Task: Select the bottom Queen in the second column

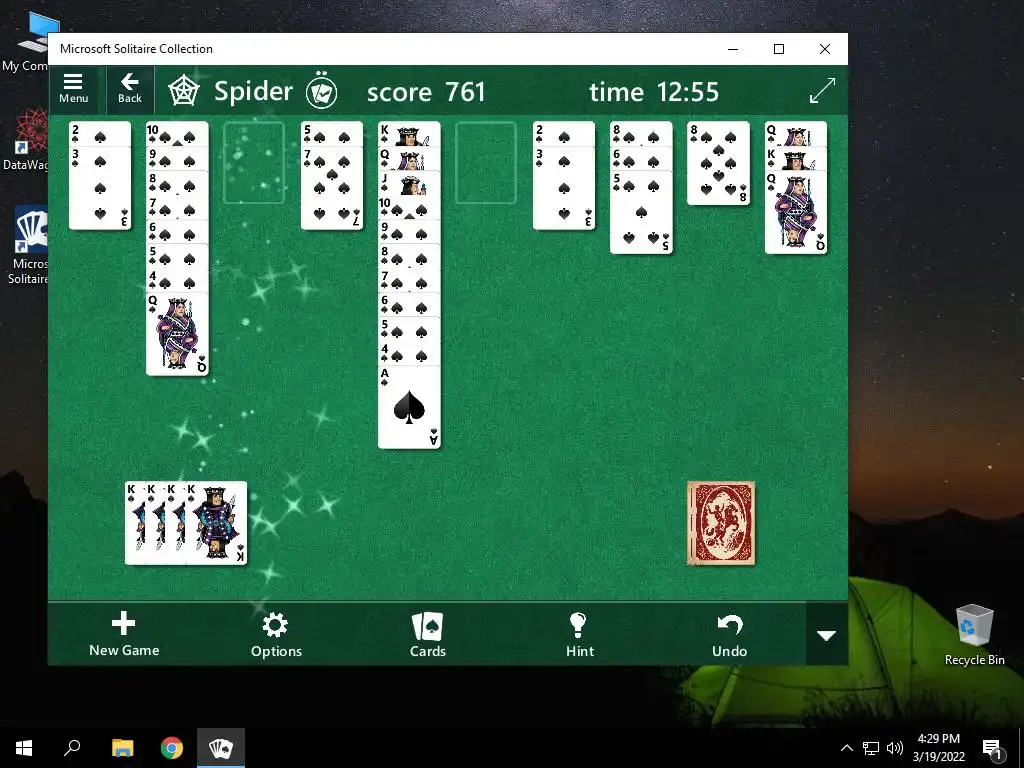Action: [177, 334]
